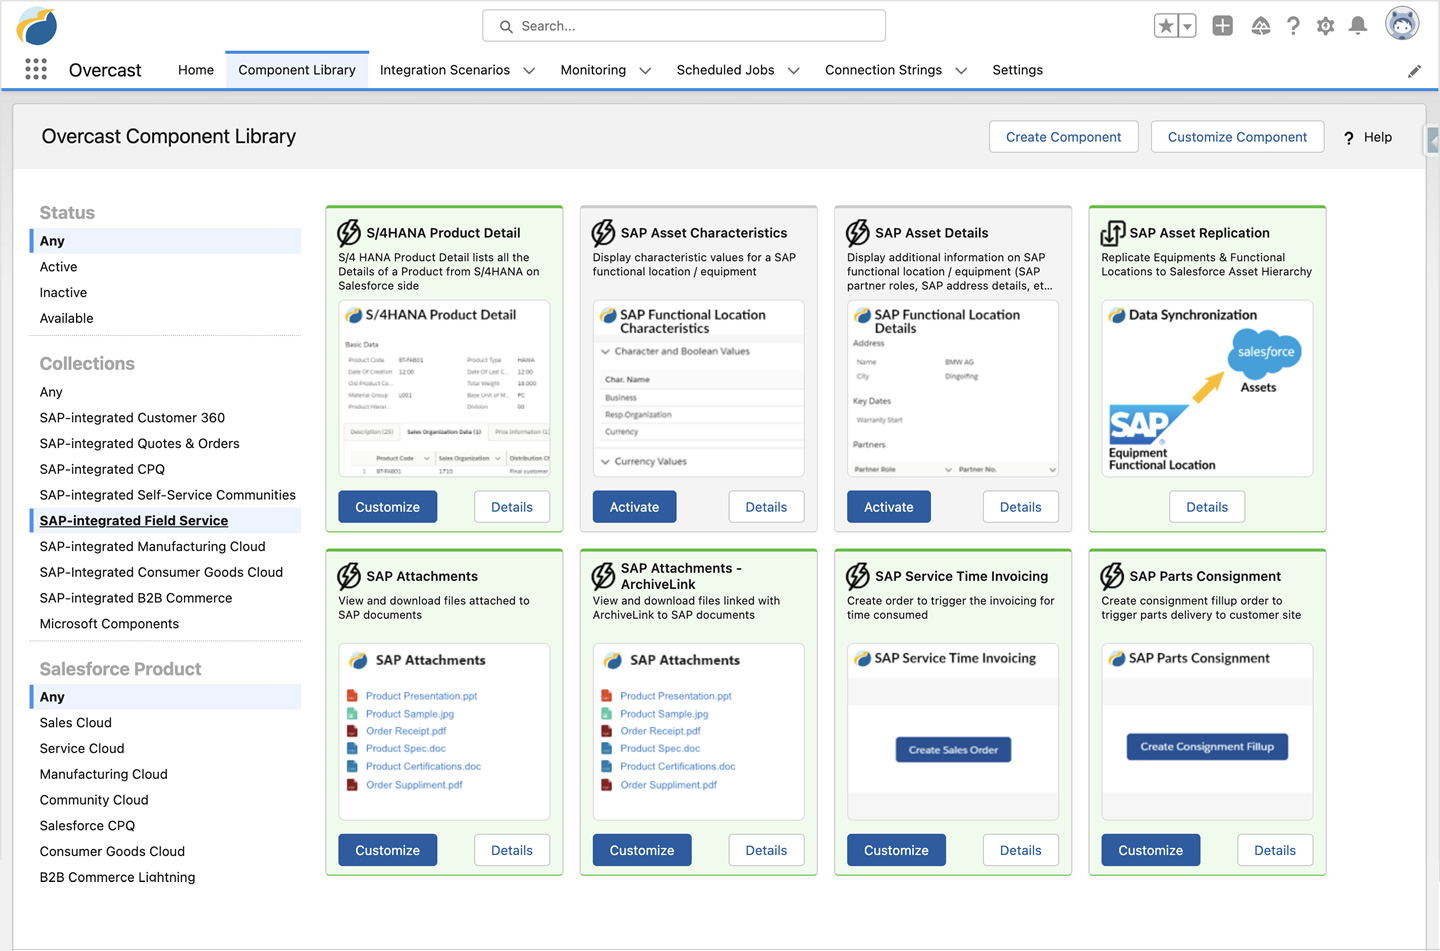Screen dimensions: 1440x951
Task: Customize the SAP Parts Consignment component
Action: (1150, 850)
